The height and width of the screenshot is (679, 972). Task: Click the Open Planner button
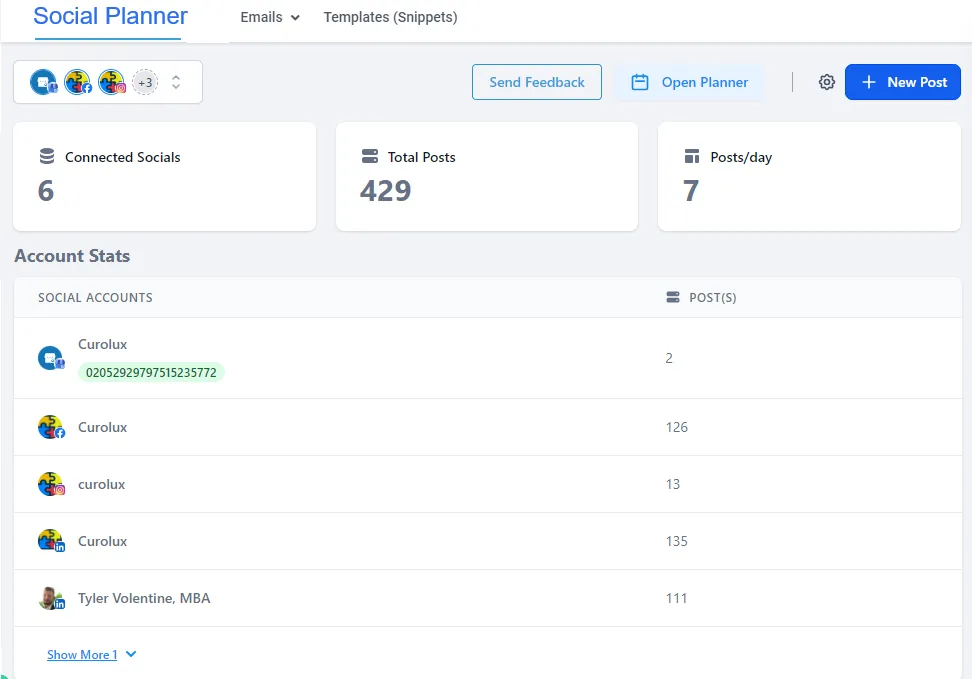coord(689,82)
